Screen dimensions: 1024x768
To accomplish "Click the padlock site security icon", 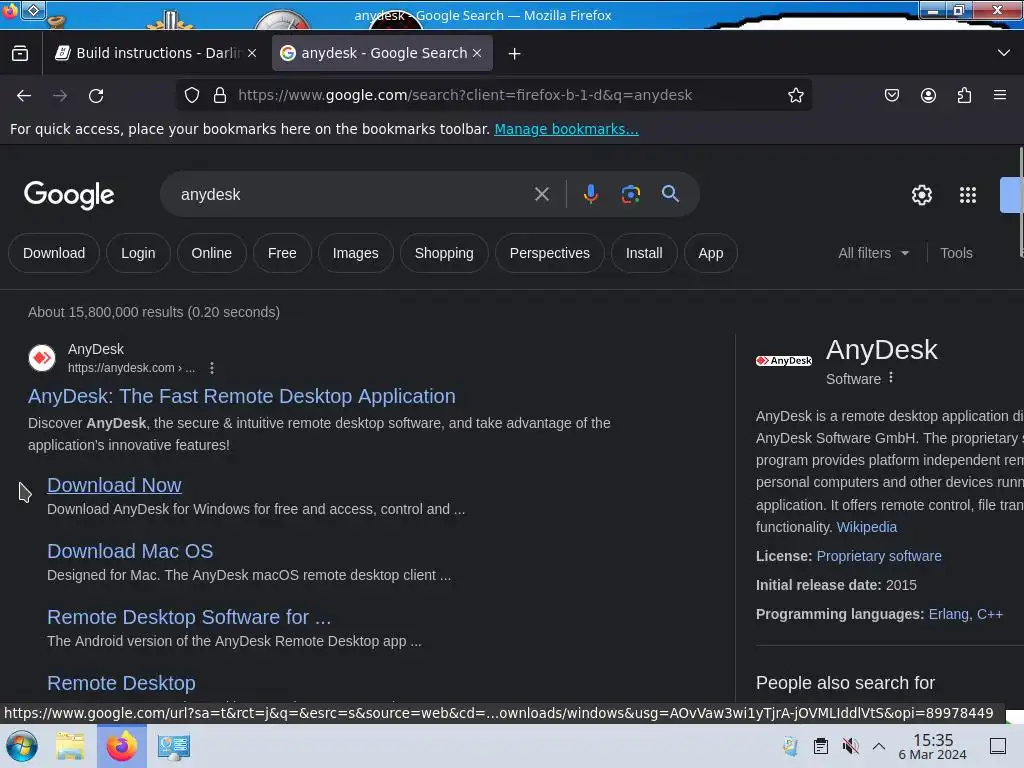I will tap(220, 95).
